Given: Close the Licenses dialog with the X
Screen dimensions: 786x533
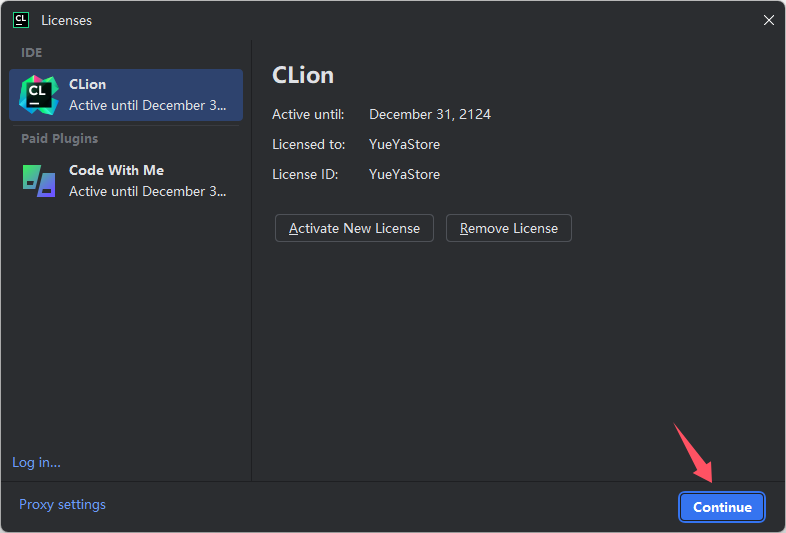Looking at the screenshot, I should tap(768, 20).
